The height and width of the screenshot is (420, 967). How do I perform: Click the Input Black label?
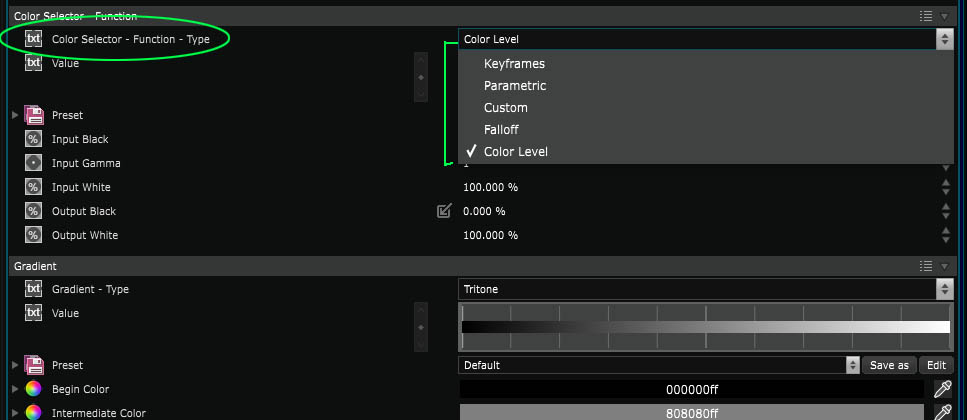click(x=80, y=139)
